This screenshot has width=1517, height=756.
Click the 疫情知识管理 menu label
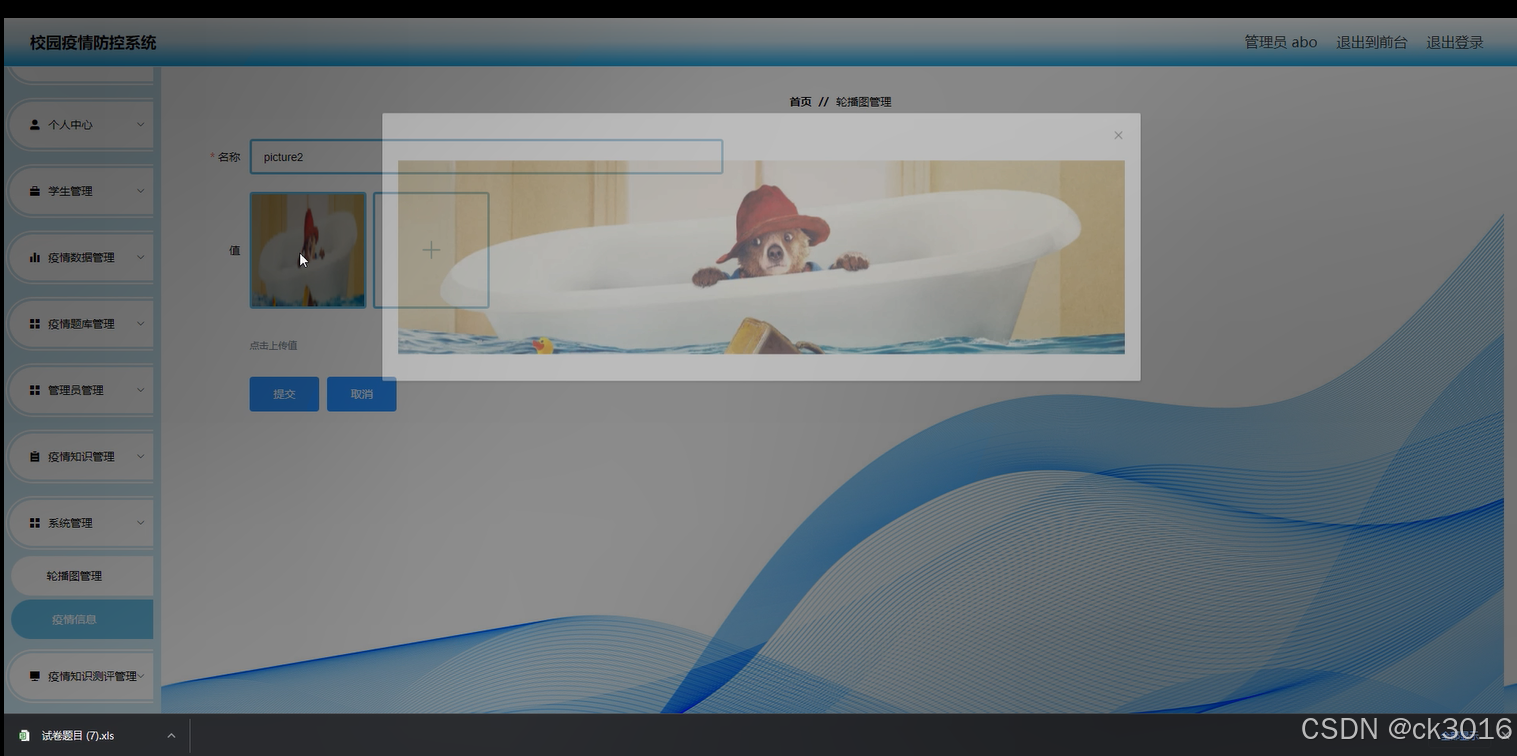coord(81,457)
